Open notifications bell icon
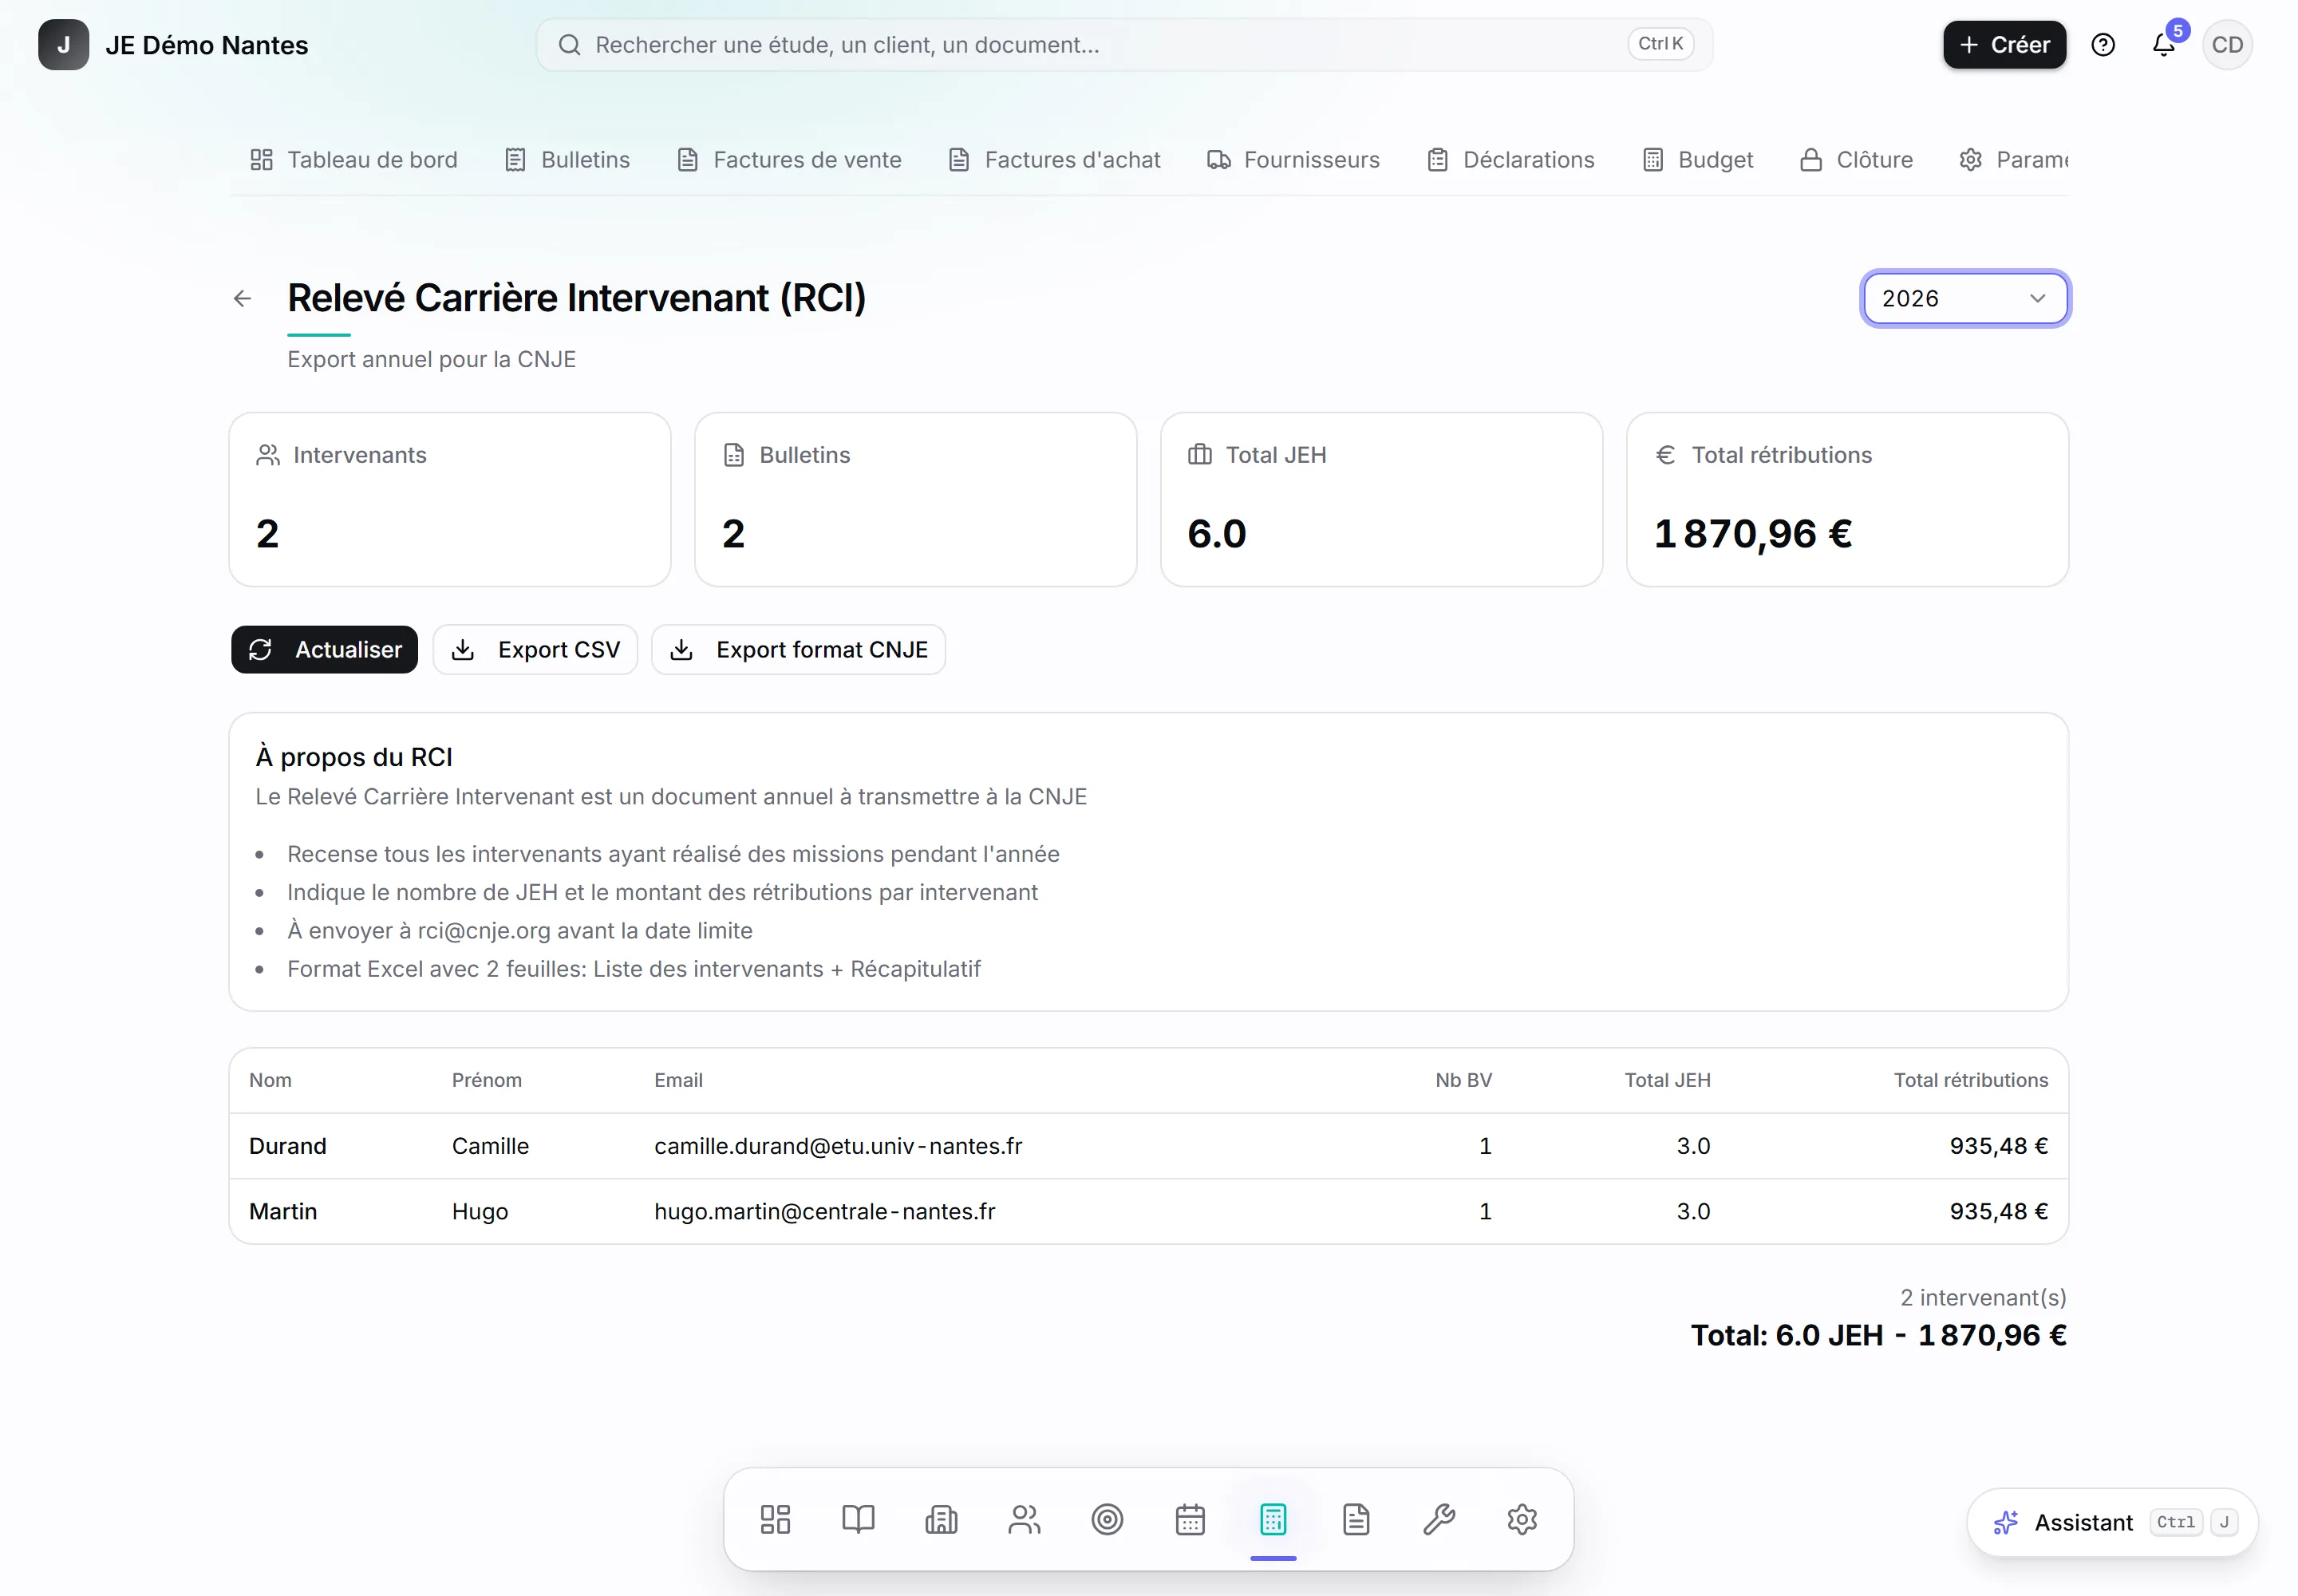The image size is (2298, 1596). [x=2163, y=45]
